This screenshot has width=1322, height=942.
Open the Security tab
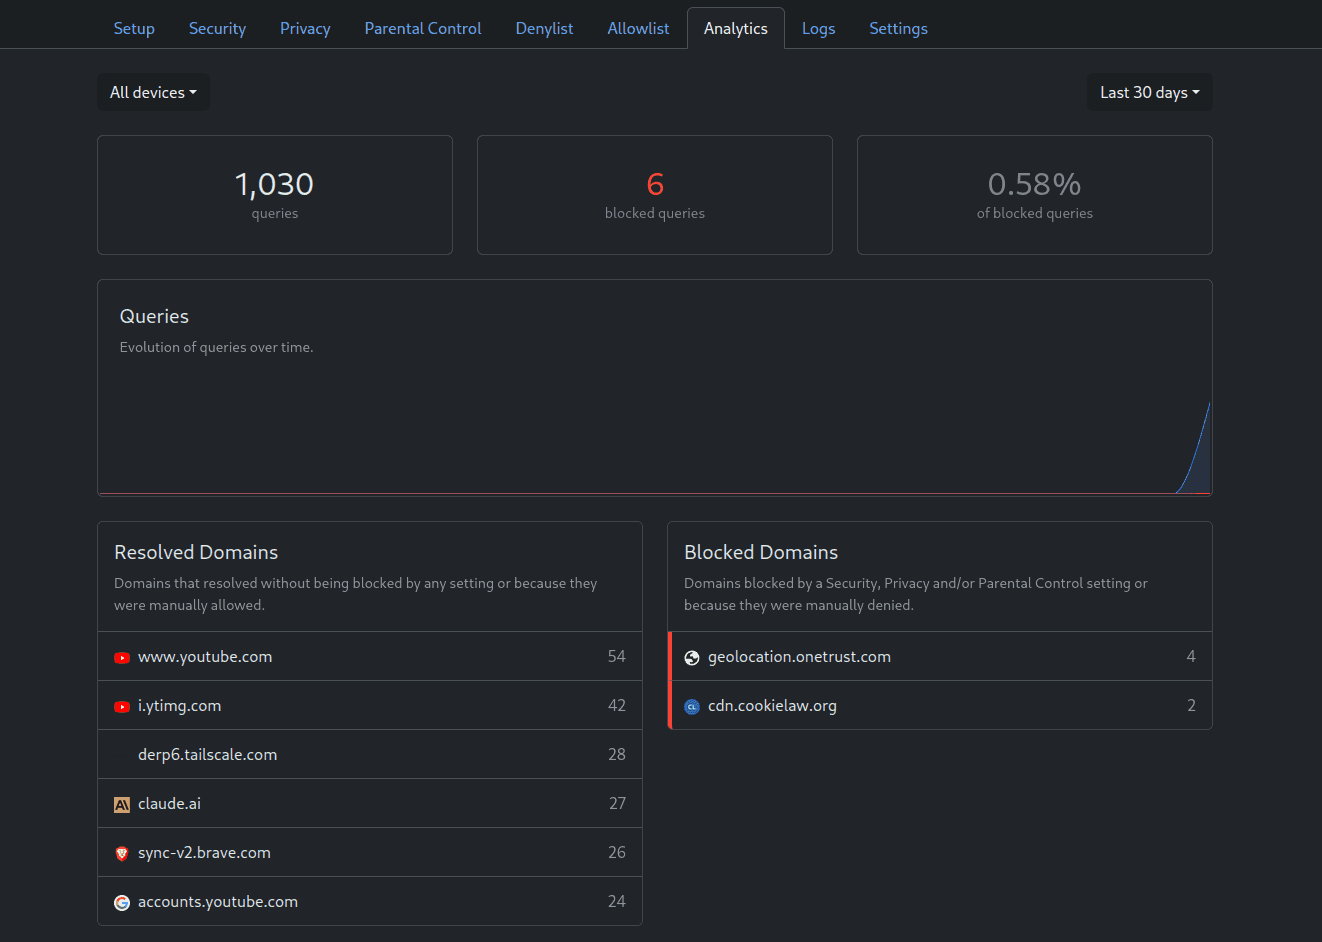(217, 28)
